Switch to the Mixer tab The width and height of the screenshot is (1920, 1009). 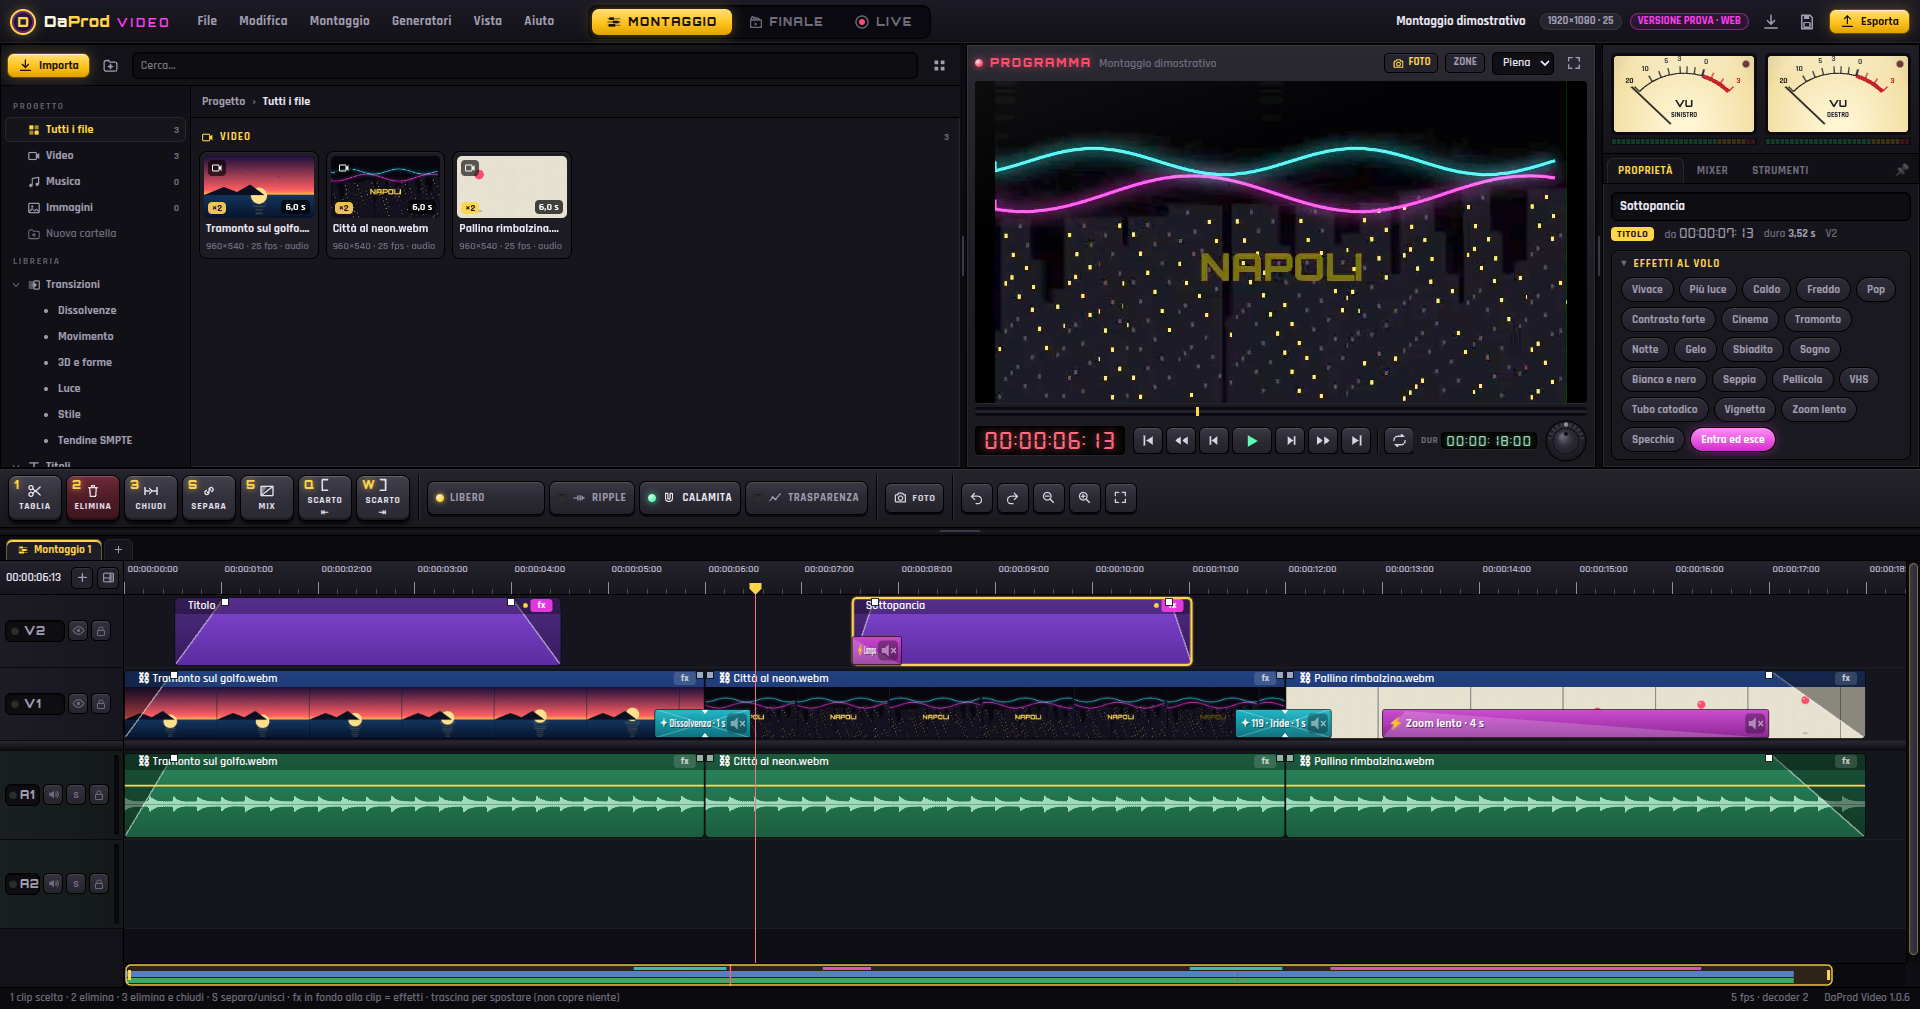pos(1712,171)
